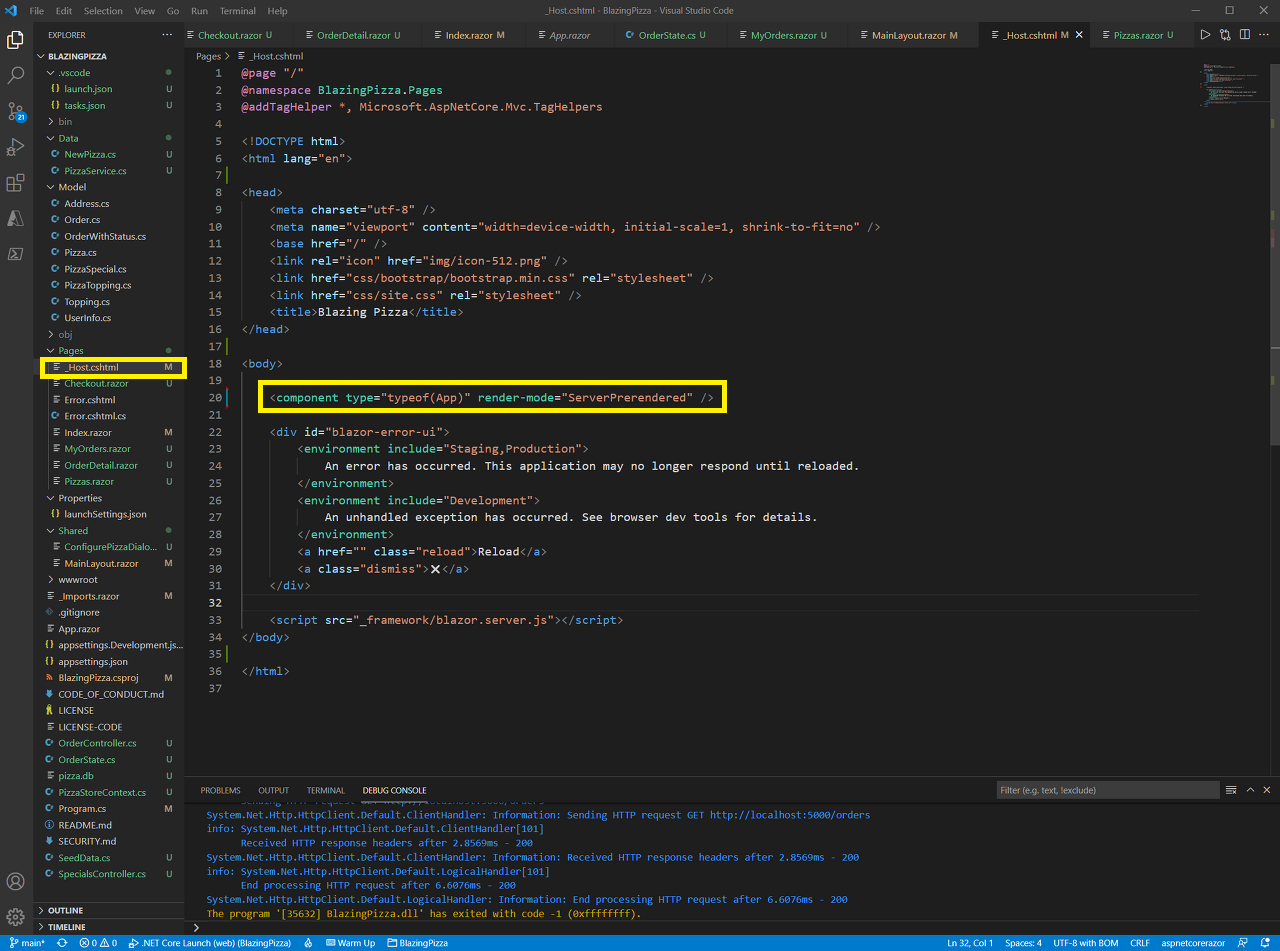Switch to the PROBLEMS panel tab
Screen dimensions: 1280x951
click(x=220, y=790)
